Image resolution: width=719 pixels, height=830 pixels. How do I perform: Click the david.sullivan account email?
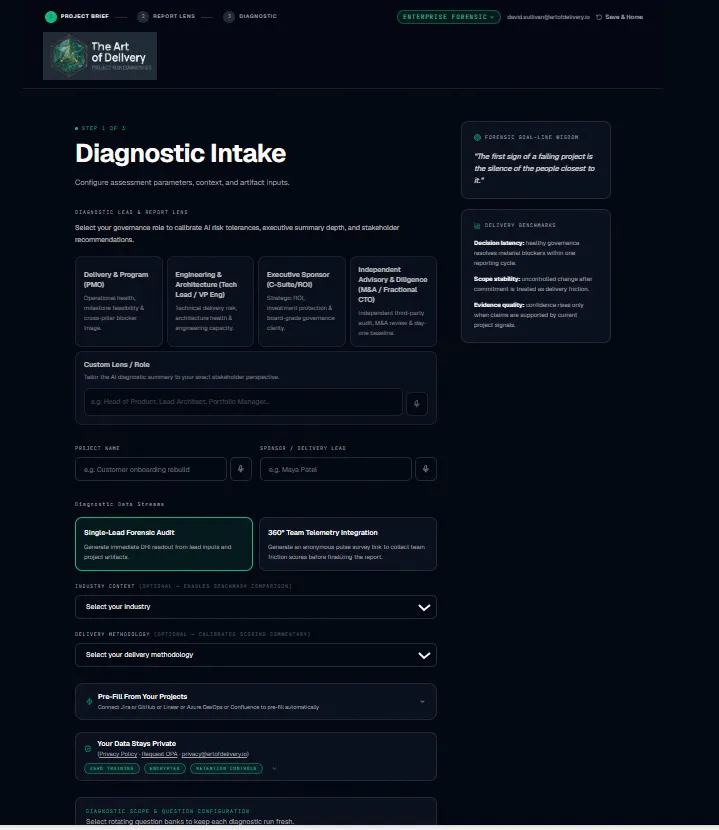click(548, 17)
